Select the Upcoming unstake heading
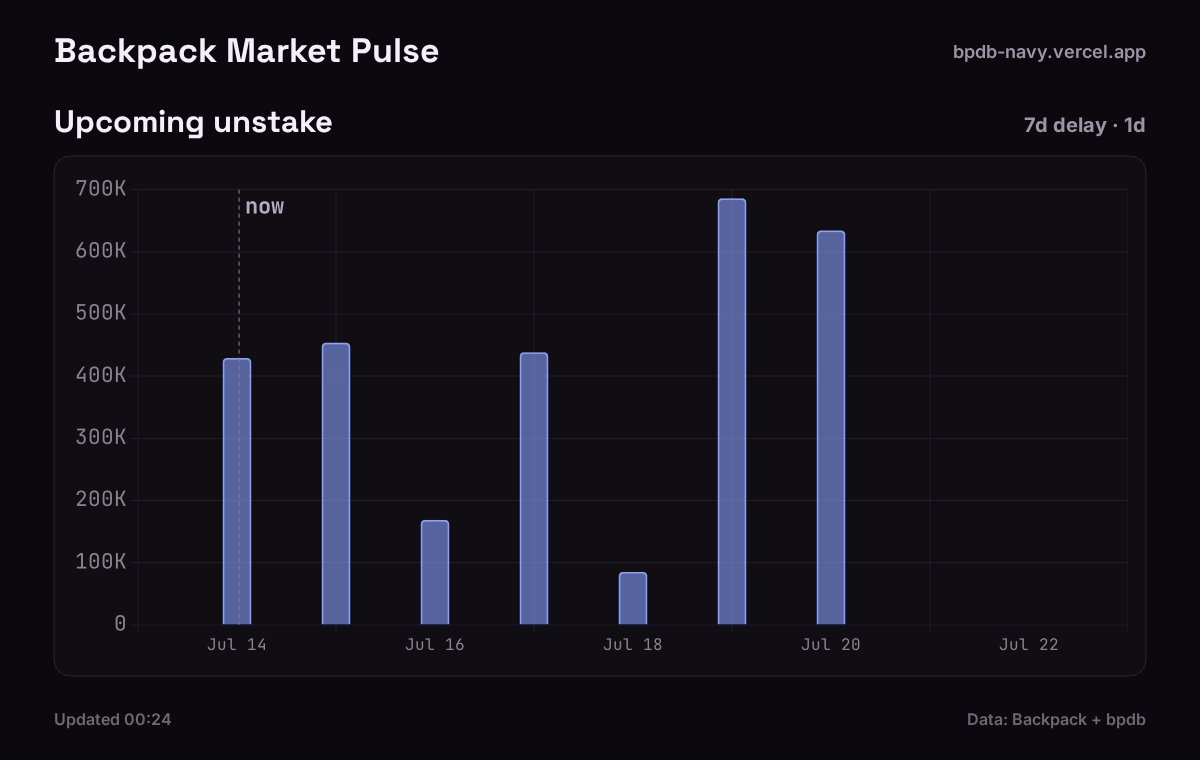The width and height of the screenshot is (1200, 760). 193,123
